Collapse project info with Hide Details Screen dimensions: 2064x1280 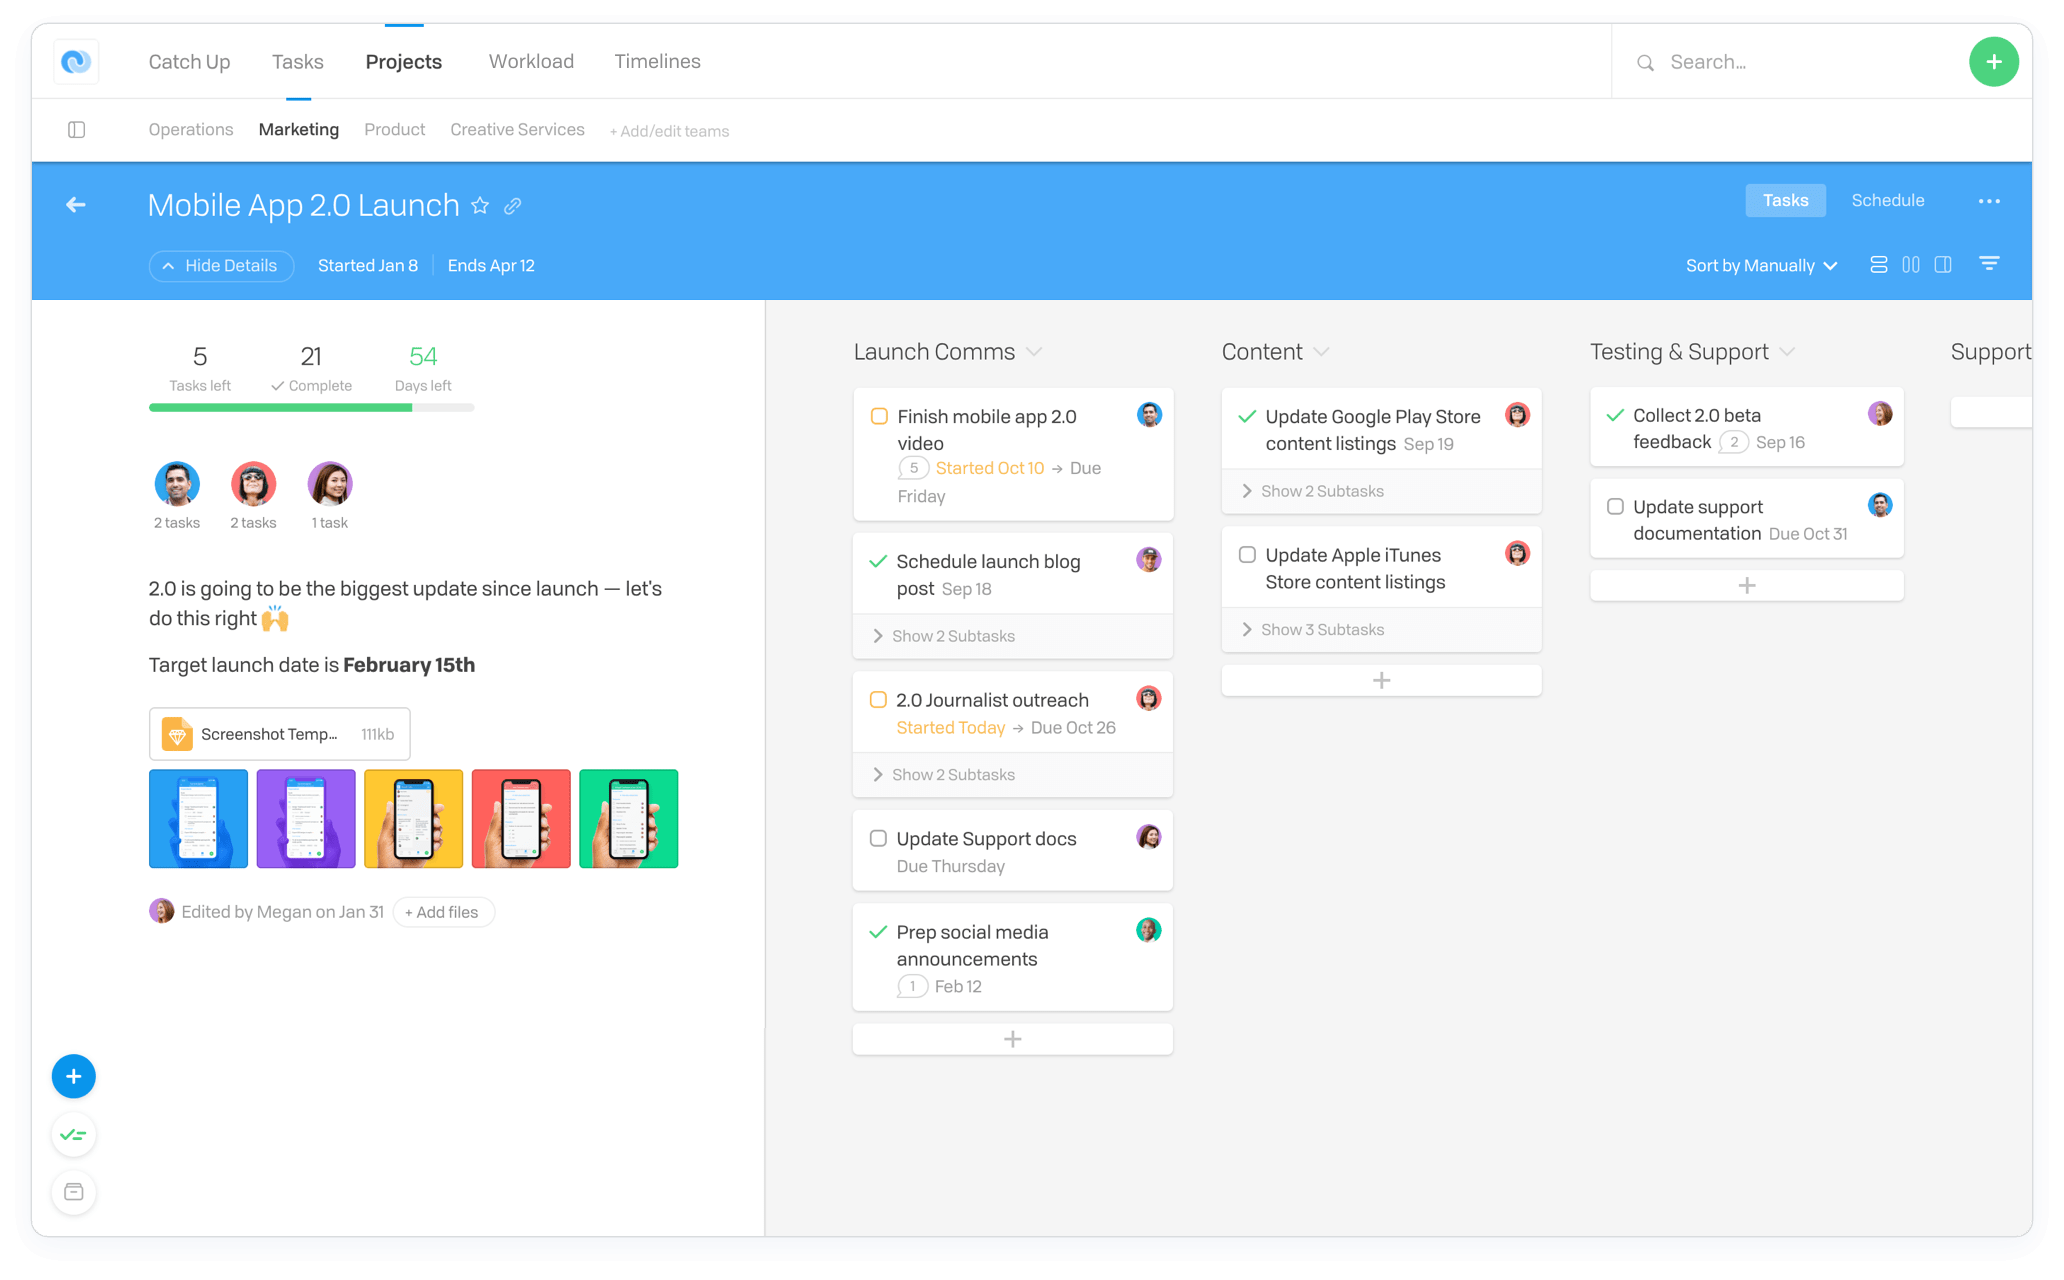(x=221, y=266)
